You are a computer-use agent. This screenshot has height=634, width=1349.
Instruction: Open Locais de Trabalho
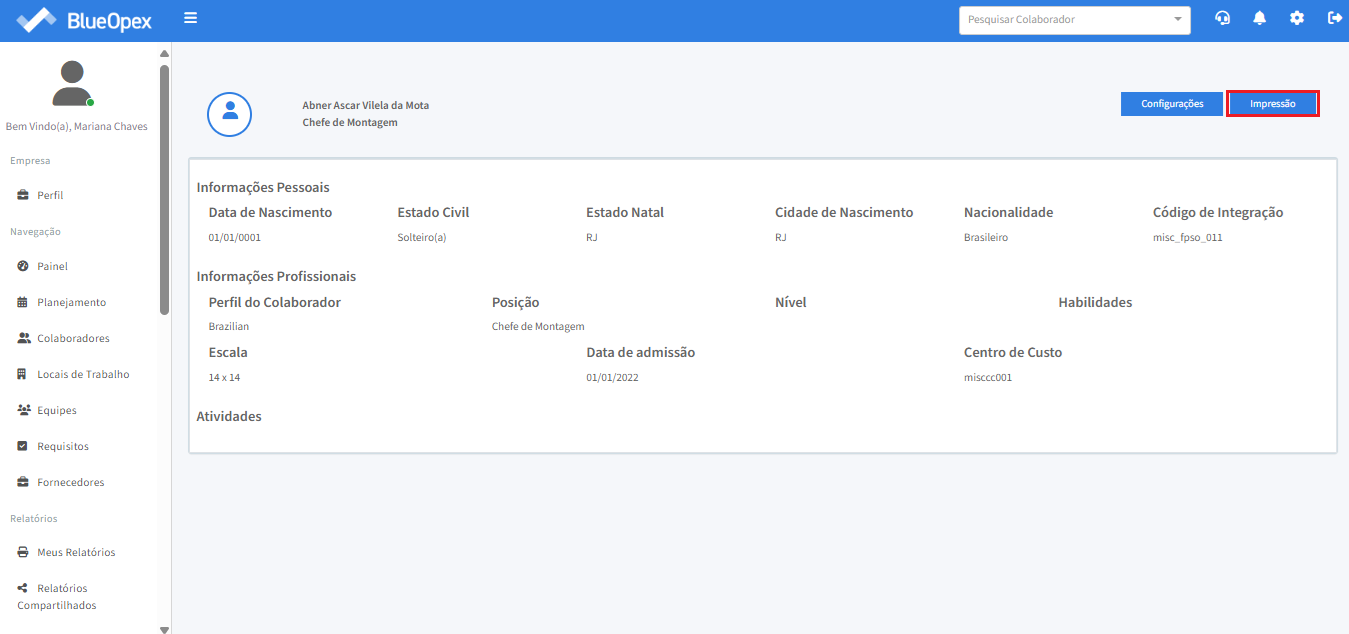click(83, 374)
